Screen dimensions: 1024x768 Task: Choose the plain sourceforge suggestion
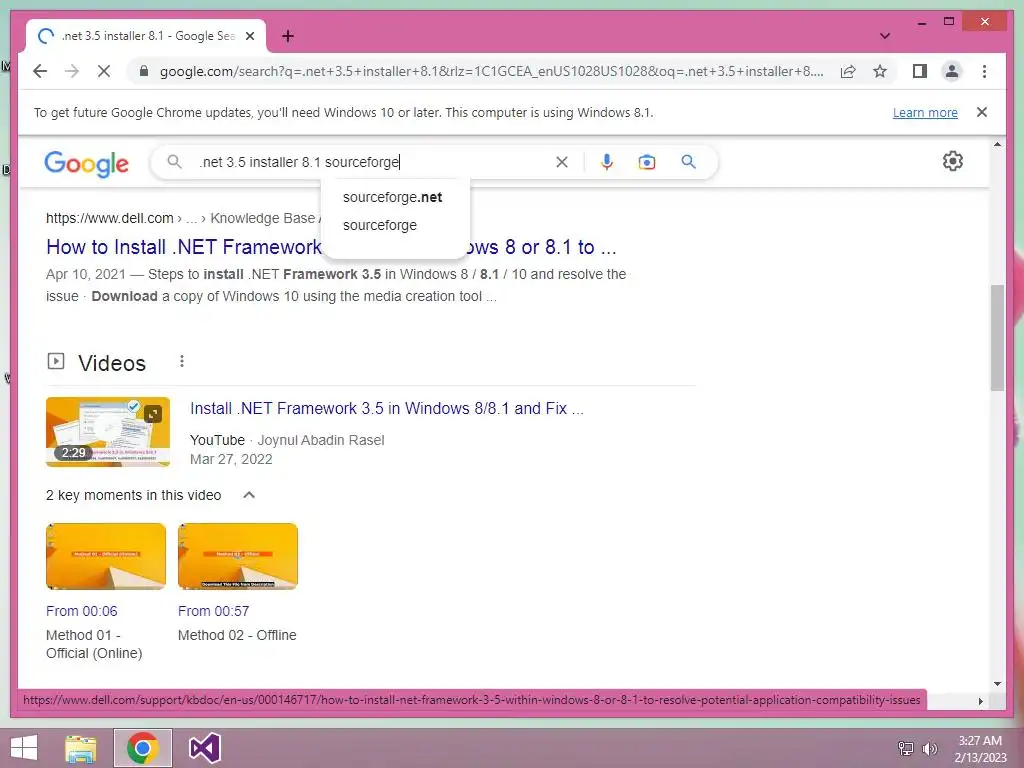point(379,225)
